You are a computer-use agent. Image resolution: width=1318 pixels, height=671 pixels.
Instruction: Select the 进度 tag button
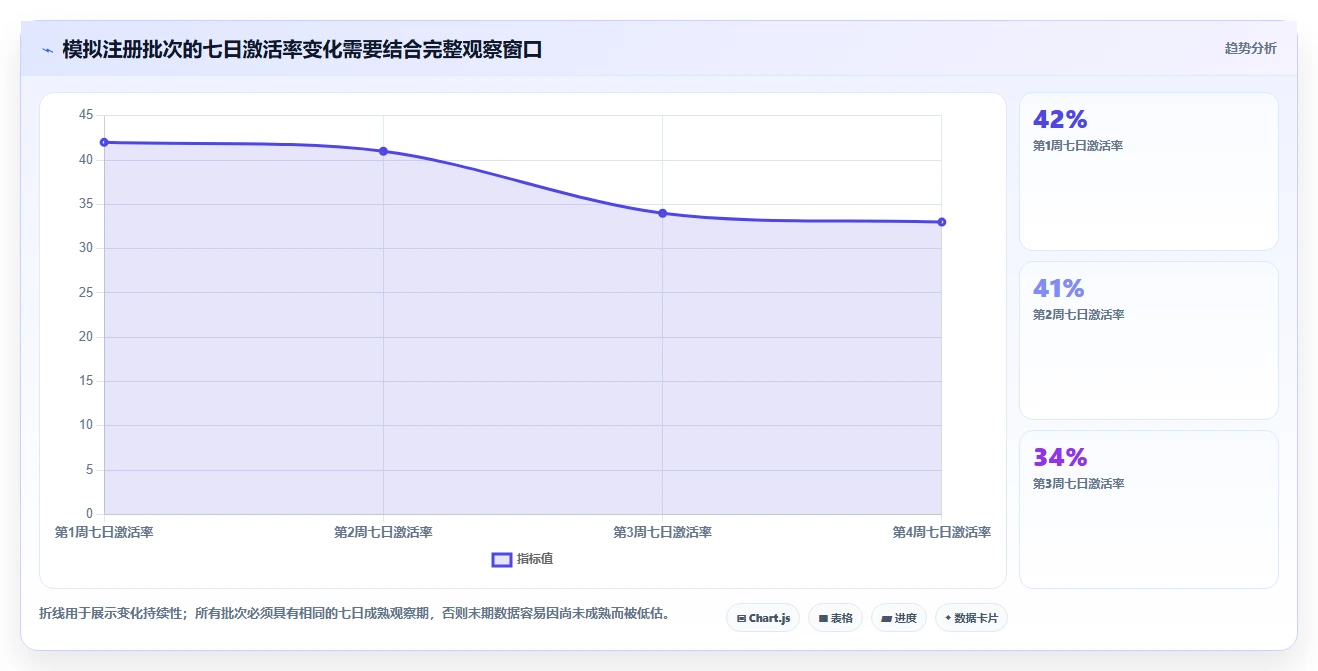899,618
